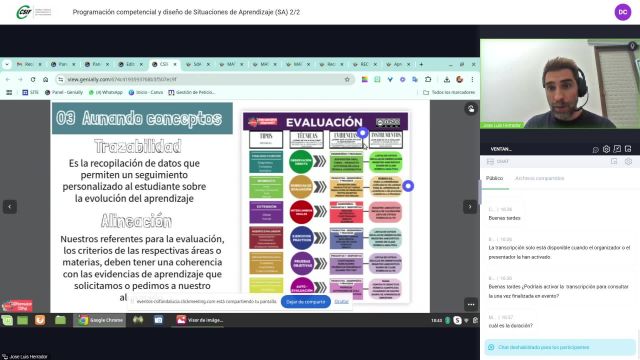Open the CSIF logo home link
The width and height of the screenshot is (640, 360).
point(34,12)
